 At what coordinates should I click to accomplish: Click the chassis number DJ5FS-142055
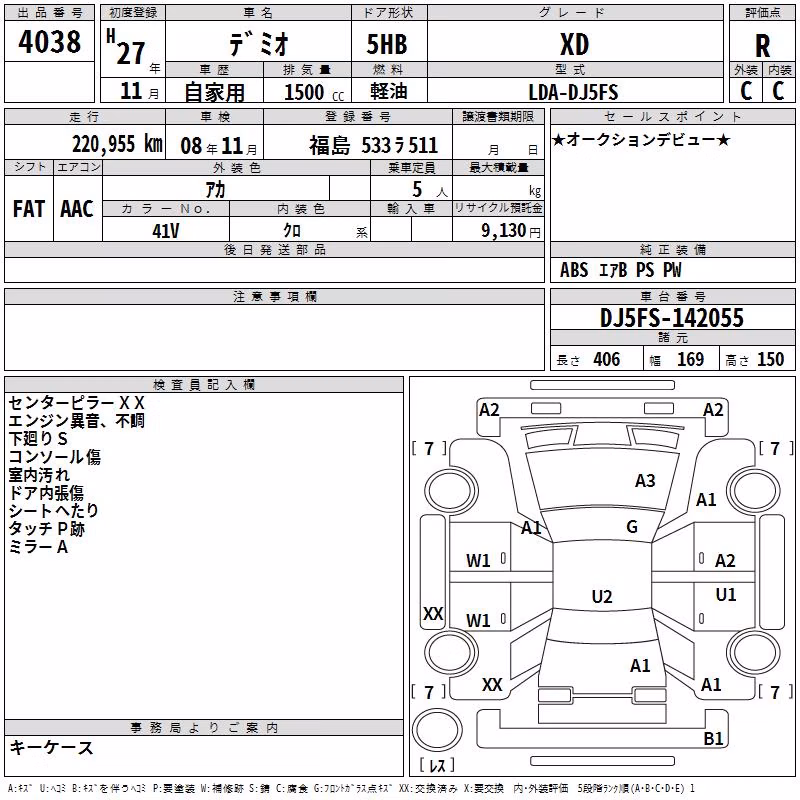tap(672, 318)
